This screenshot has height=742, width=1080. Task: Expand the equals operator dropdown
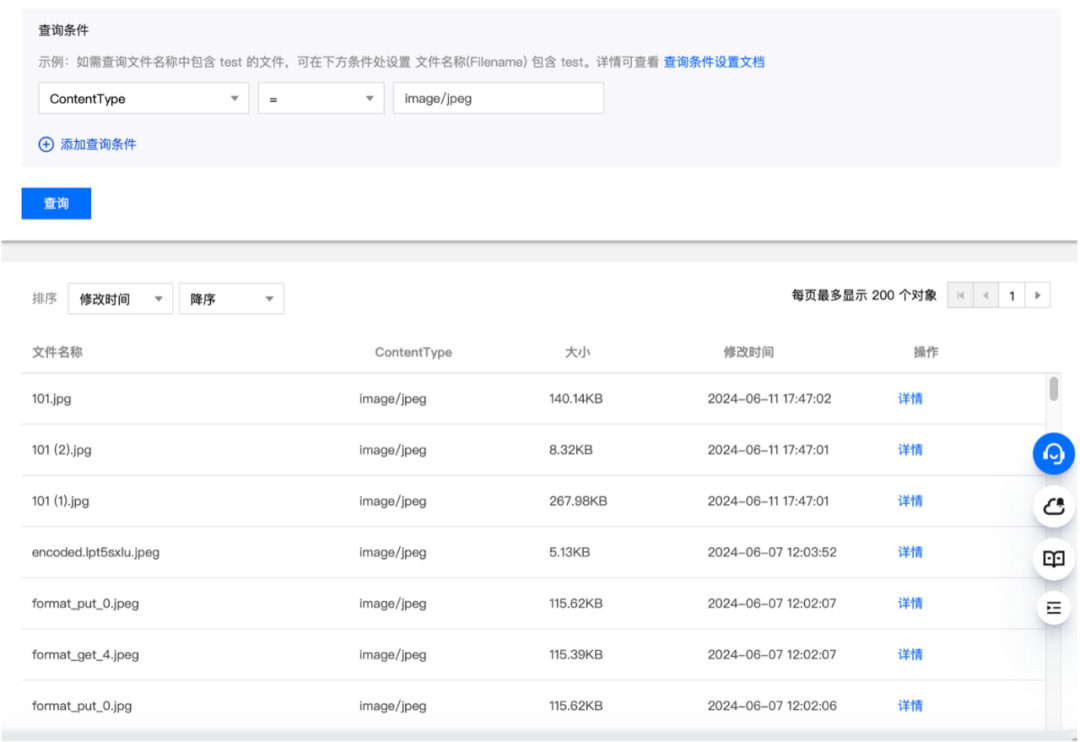[320, 98]
